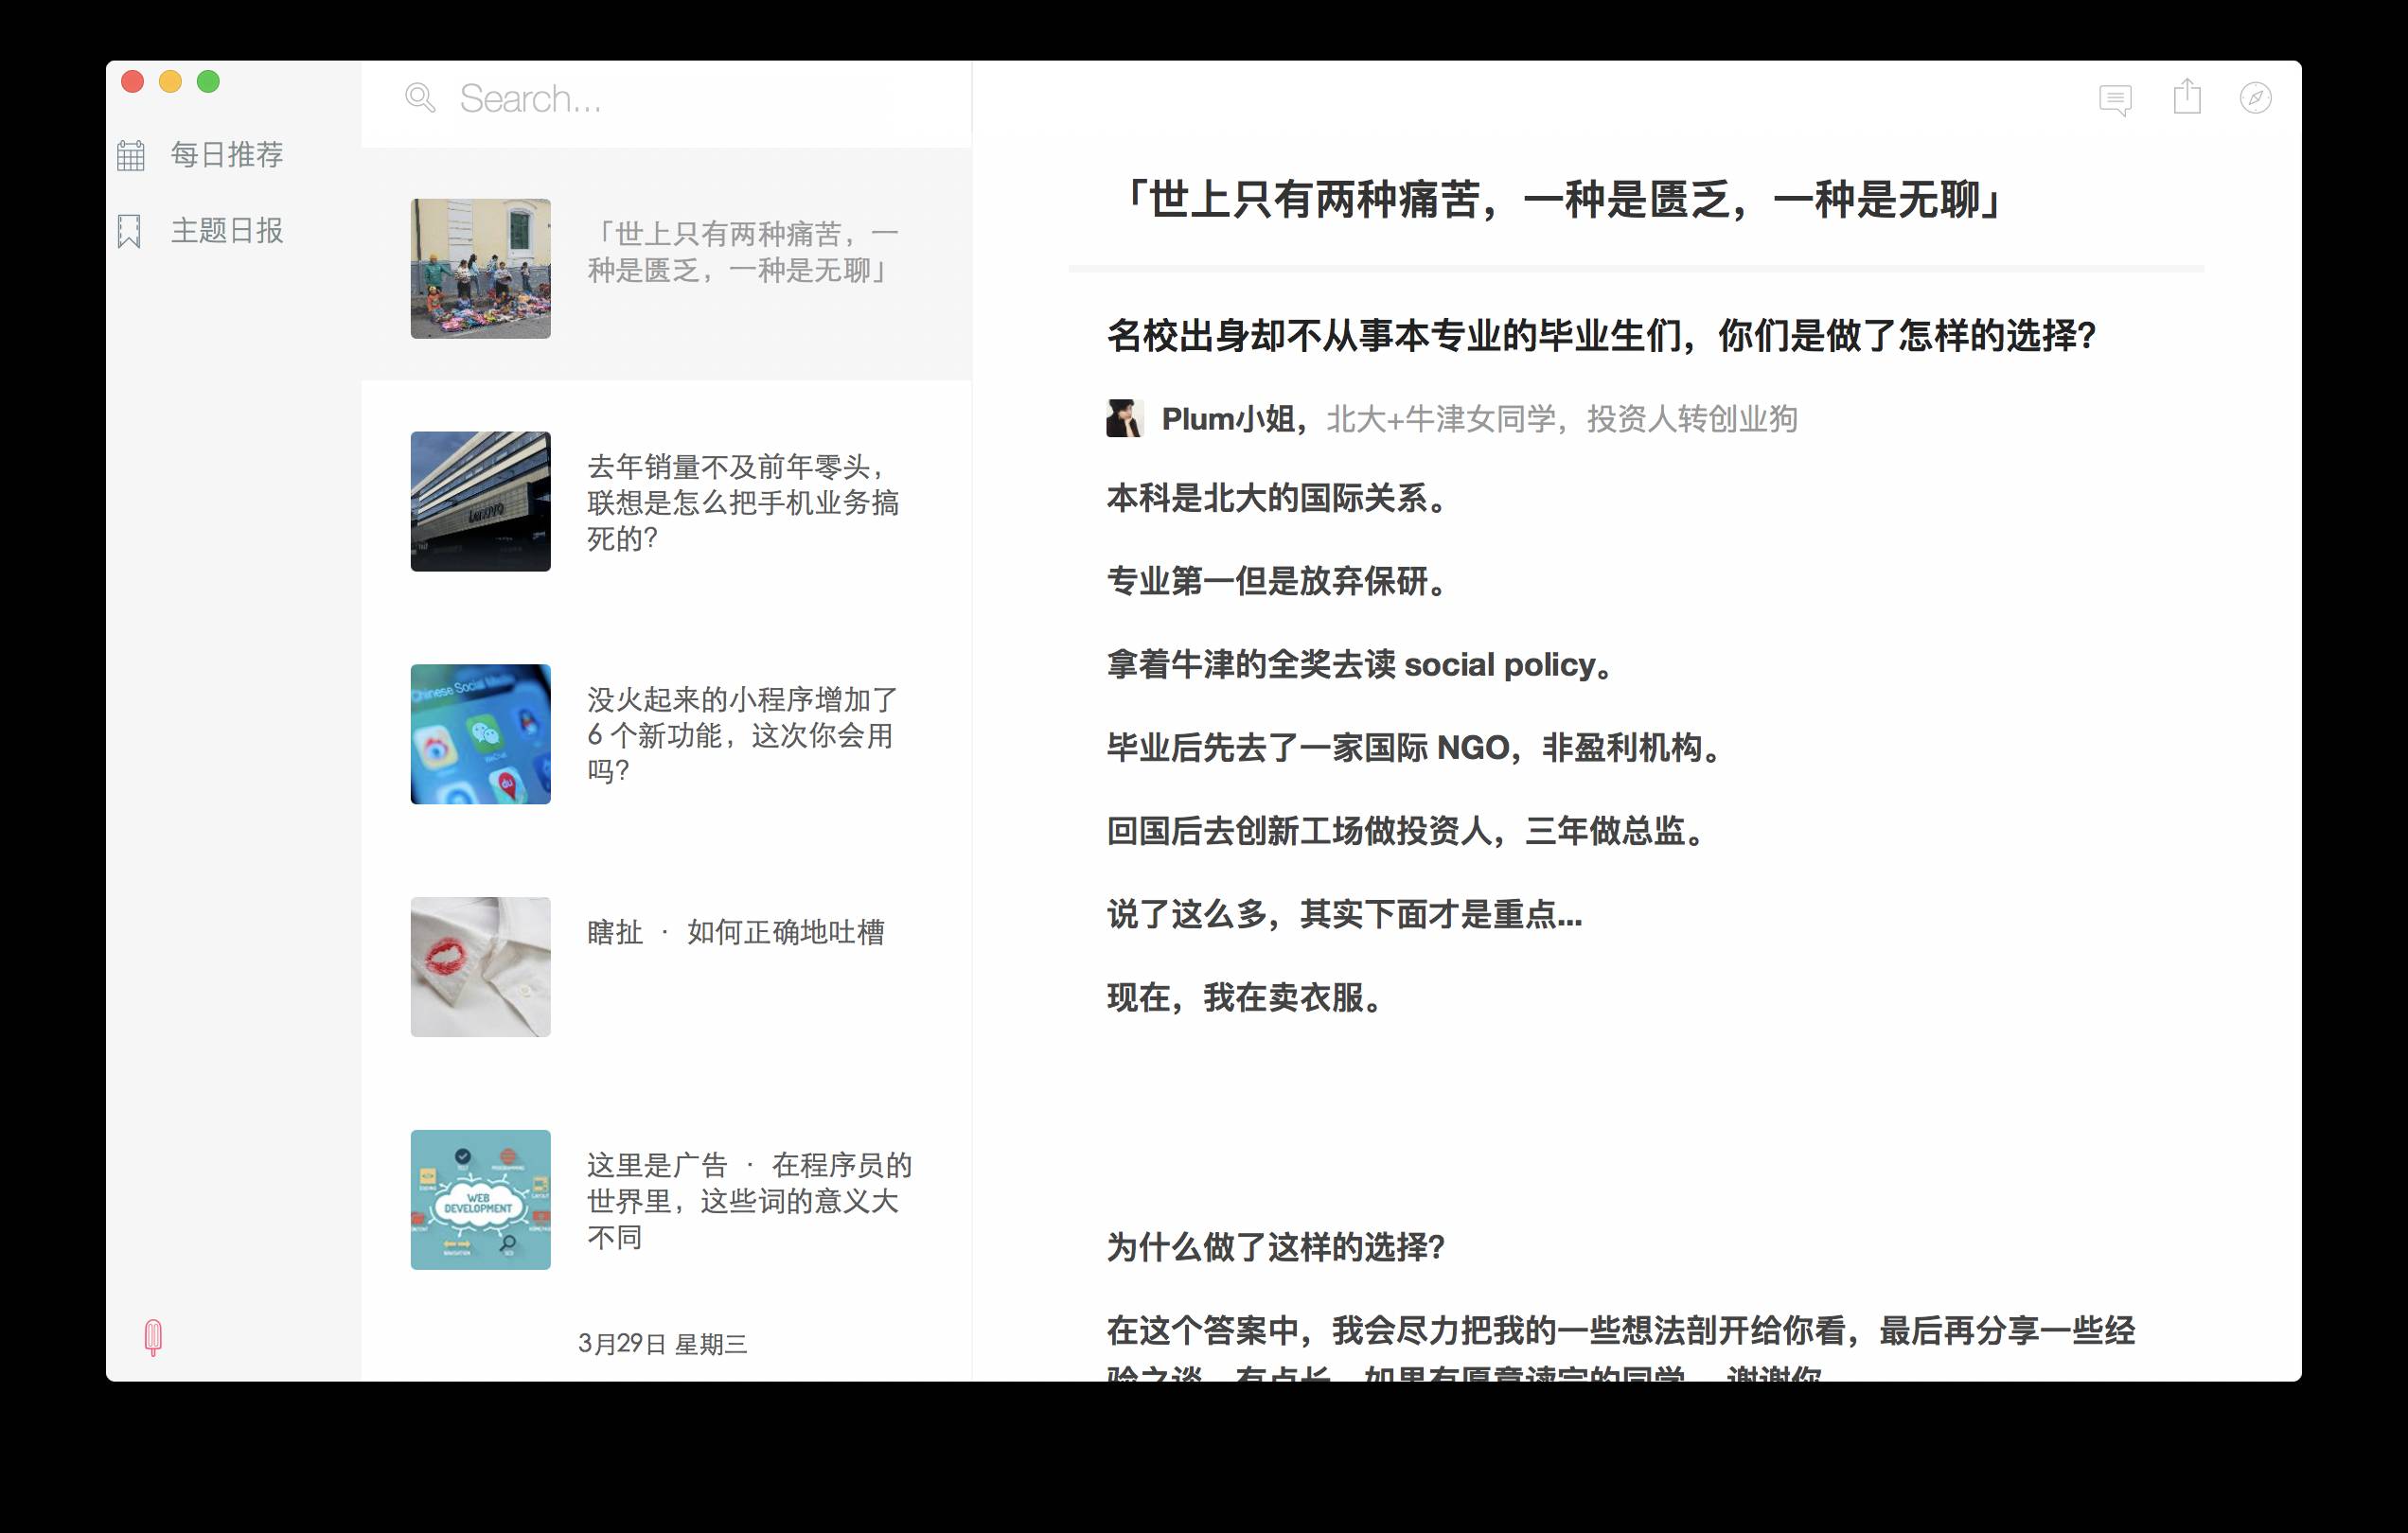Click the share icon in toolbar
2408x1533 pixels.
pos(2187,97)
